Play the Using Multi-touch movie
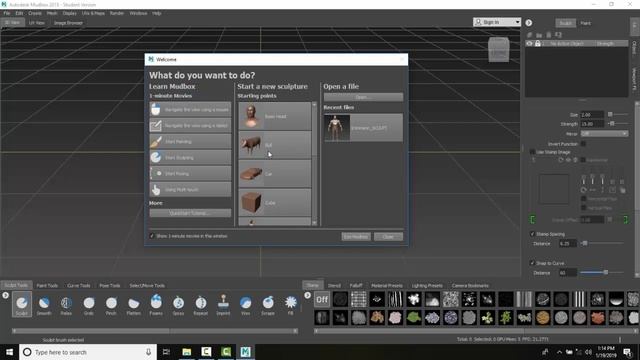Screen dimensions: 640x360 pos(190,189)
